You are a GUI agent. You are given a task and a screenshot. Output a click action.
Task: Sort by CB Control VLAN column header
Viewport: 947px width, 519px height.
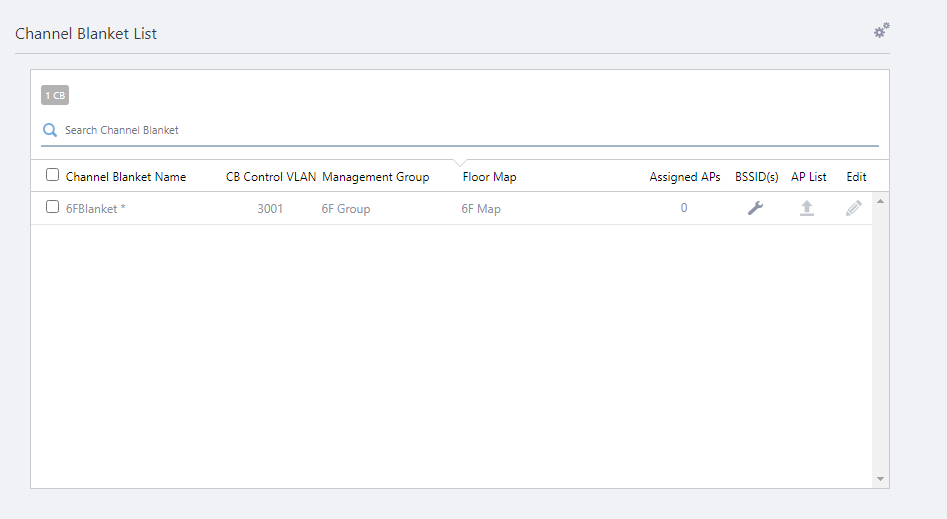[x=270, y=177]
